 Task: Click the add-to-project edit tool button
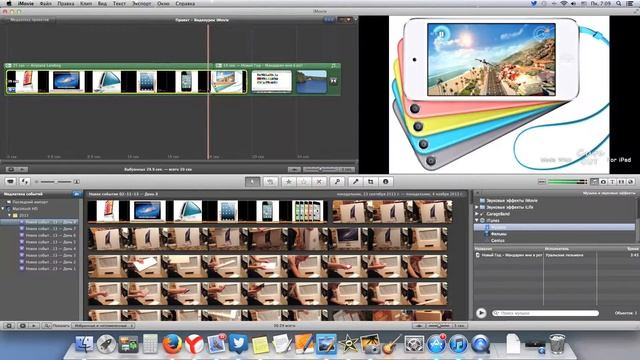[x=270, y=182]
